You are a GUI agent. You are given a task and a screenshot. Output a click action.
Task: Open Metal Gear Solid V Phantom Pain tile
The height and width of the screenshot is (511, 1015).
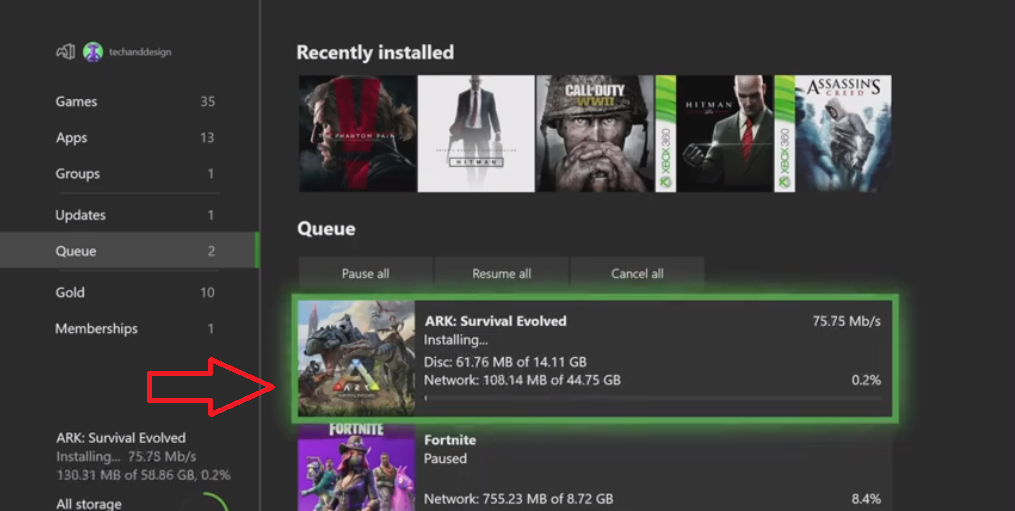pos(357,133)
